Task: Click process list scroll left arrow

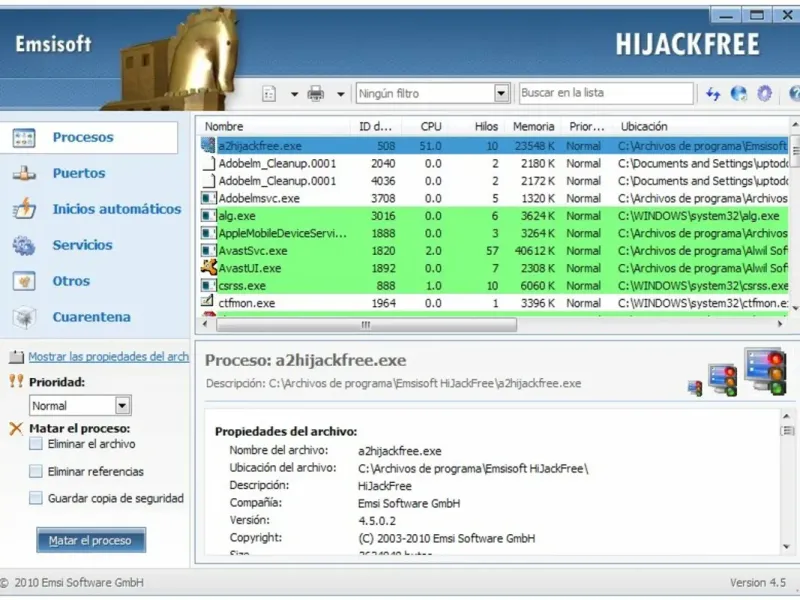Action: [205, 324]
